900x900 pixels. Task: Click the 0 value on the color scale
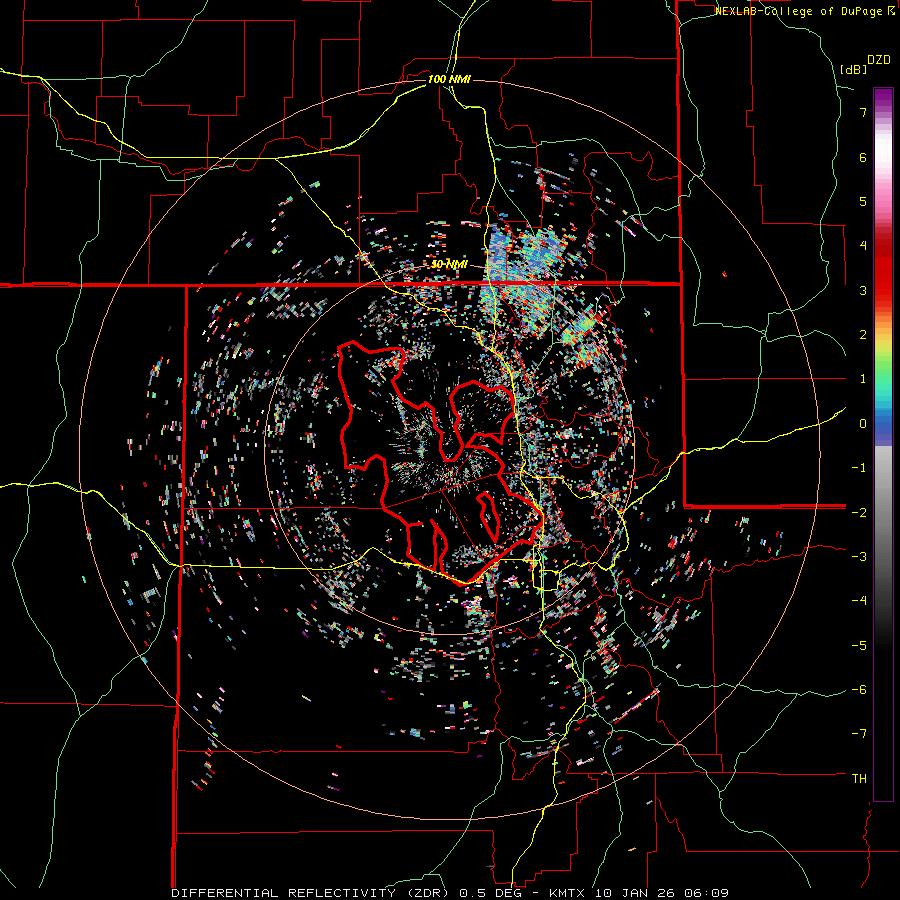pos(863,424)
